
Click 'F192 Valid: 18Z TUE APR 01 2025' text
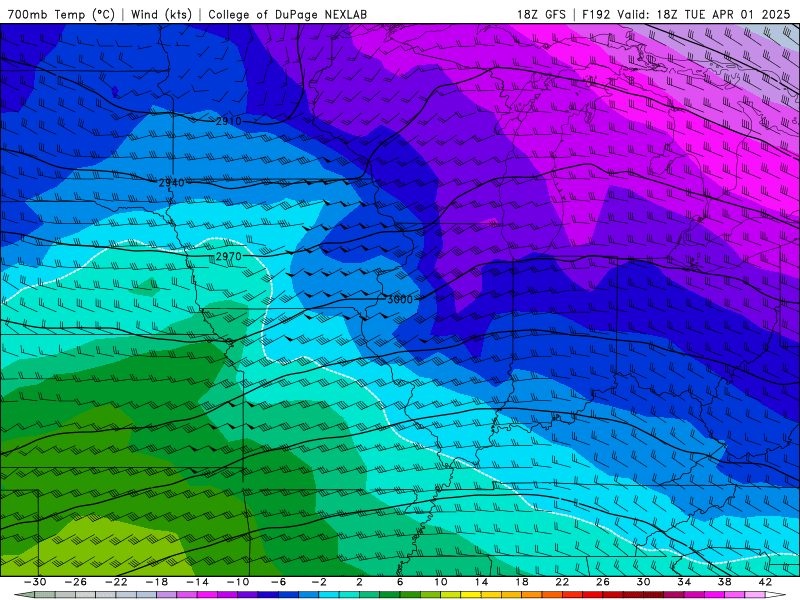tap(686, 14)
